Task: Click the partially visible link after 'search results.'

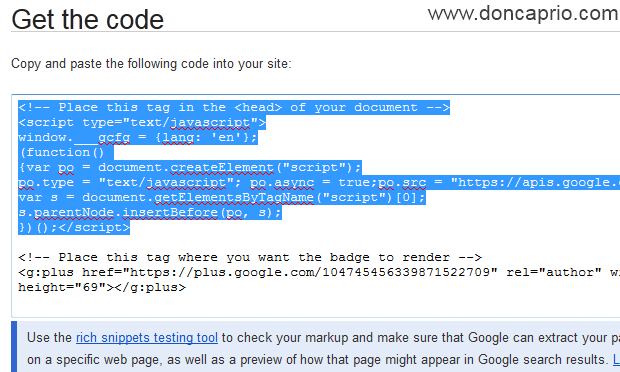Action: click(616, 359)
